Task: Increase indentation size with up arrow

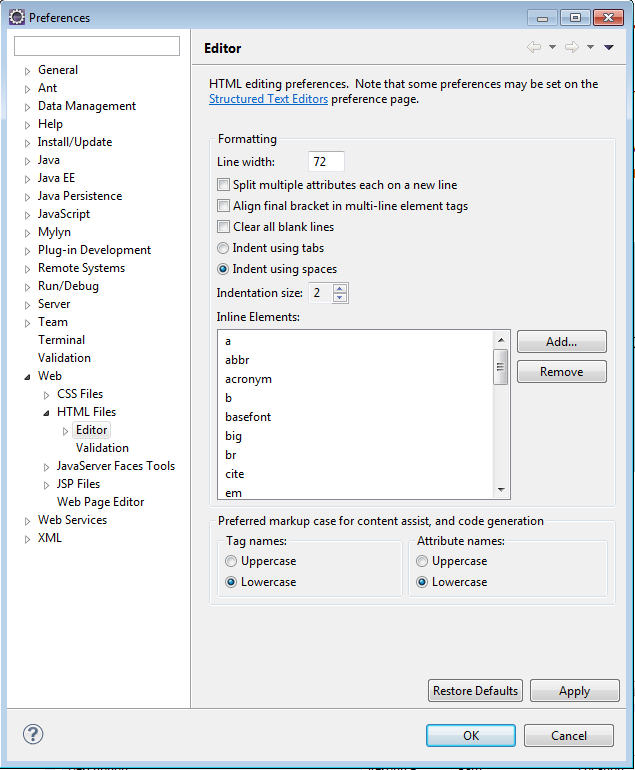Action: tap(340, 288)
